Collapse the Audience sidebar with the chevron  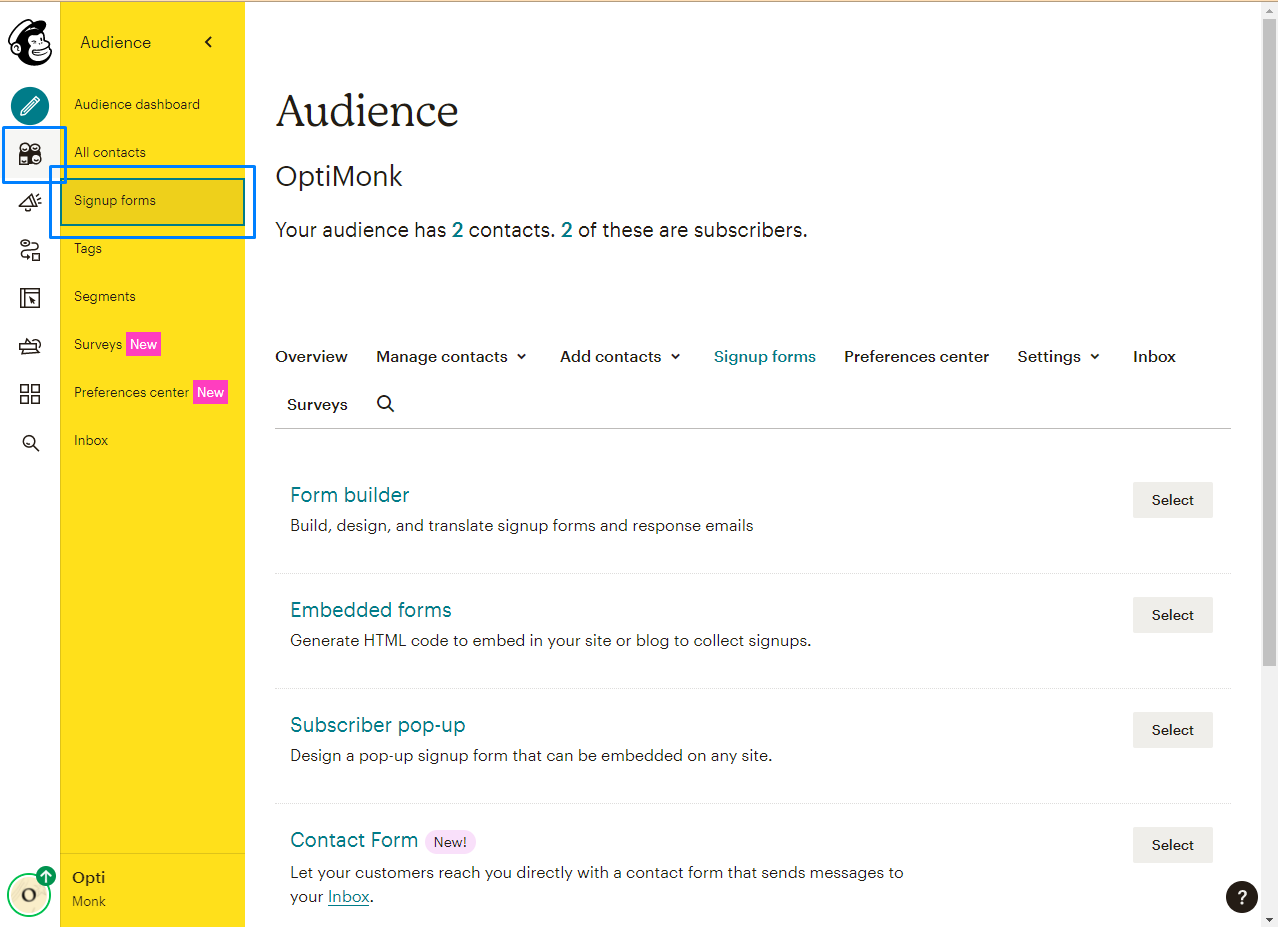click(208, 42)
